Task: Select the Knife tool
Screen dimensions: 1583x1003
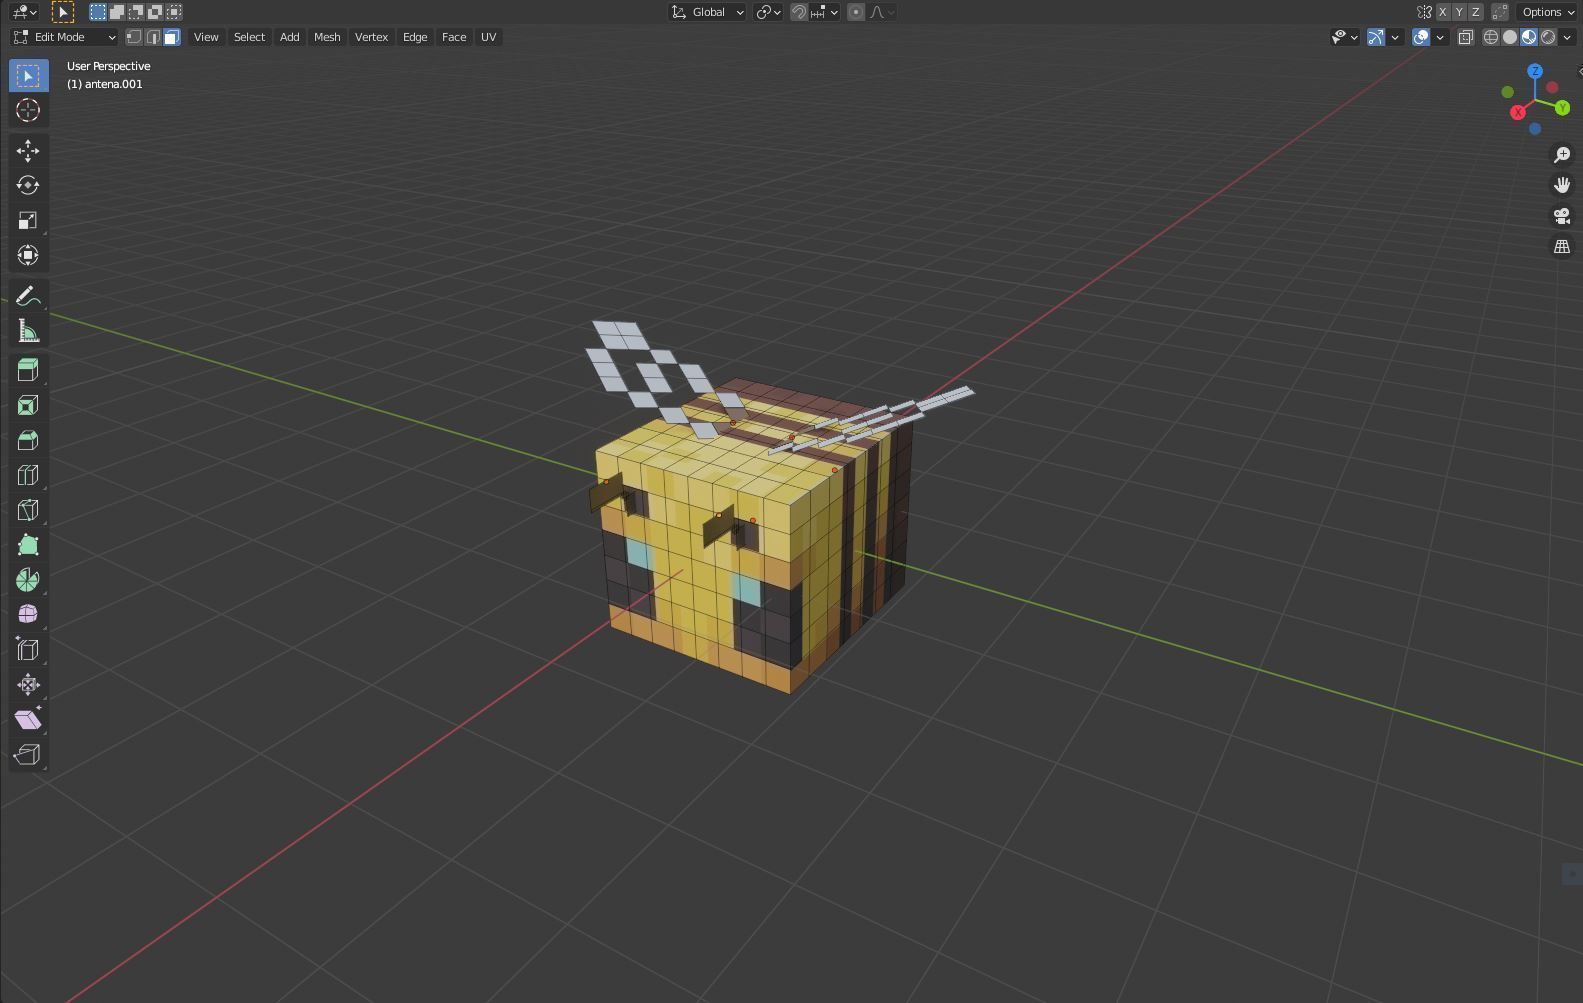Action: (28, 510)
